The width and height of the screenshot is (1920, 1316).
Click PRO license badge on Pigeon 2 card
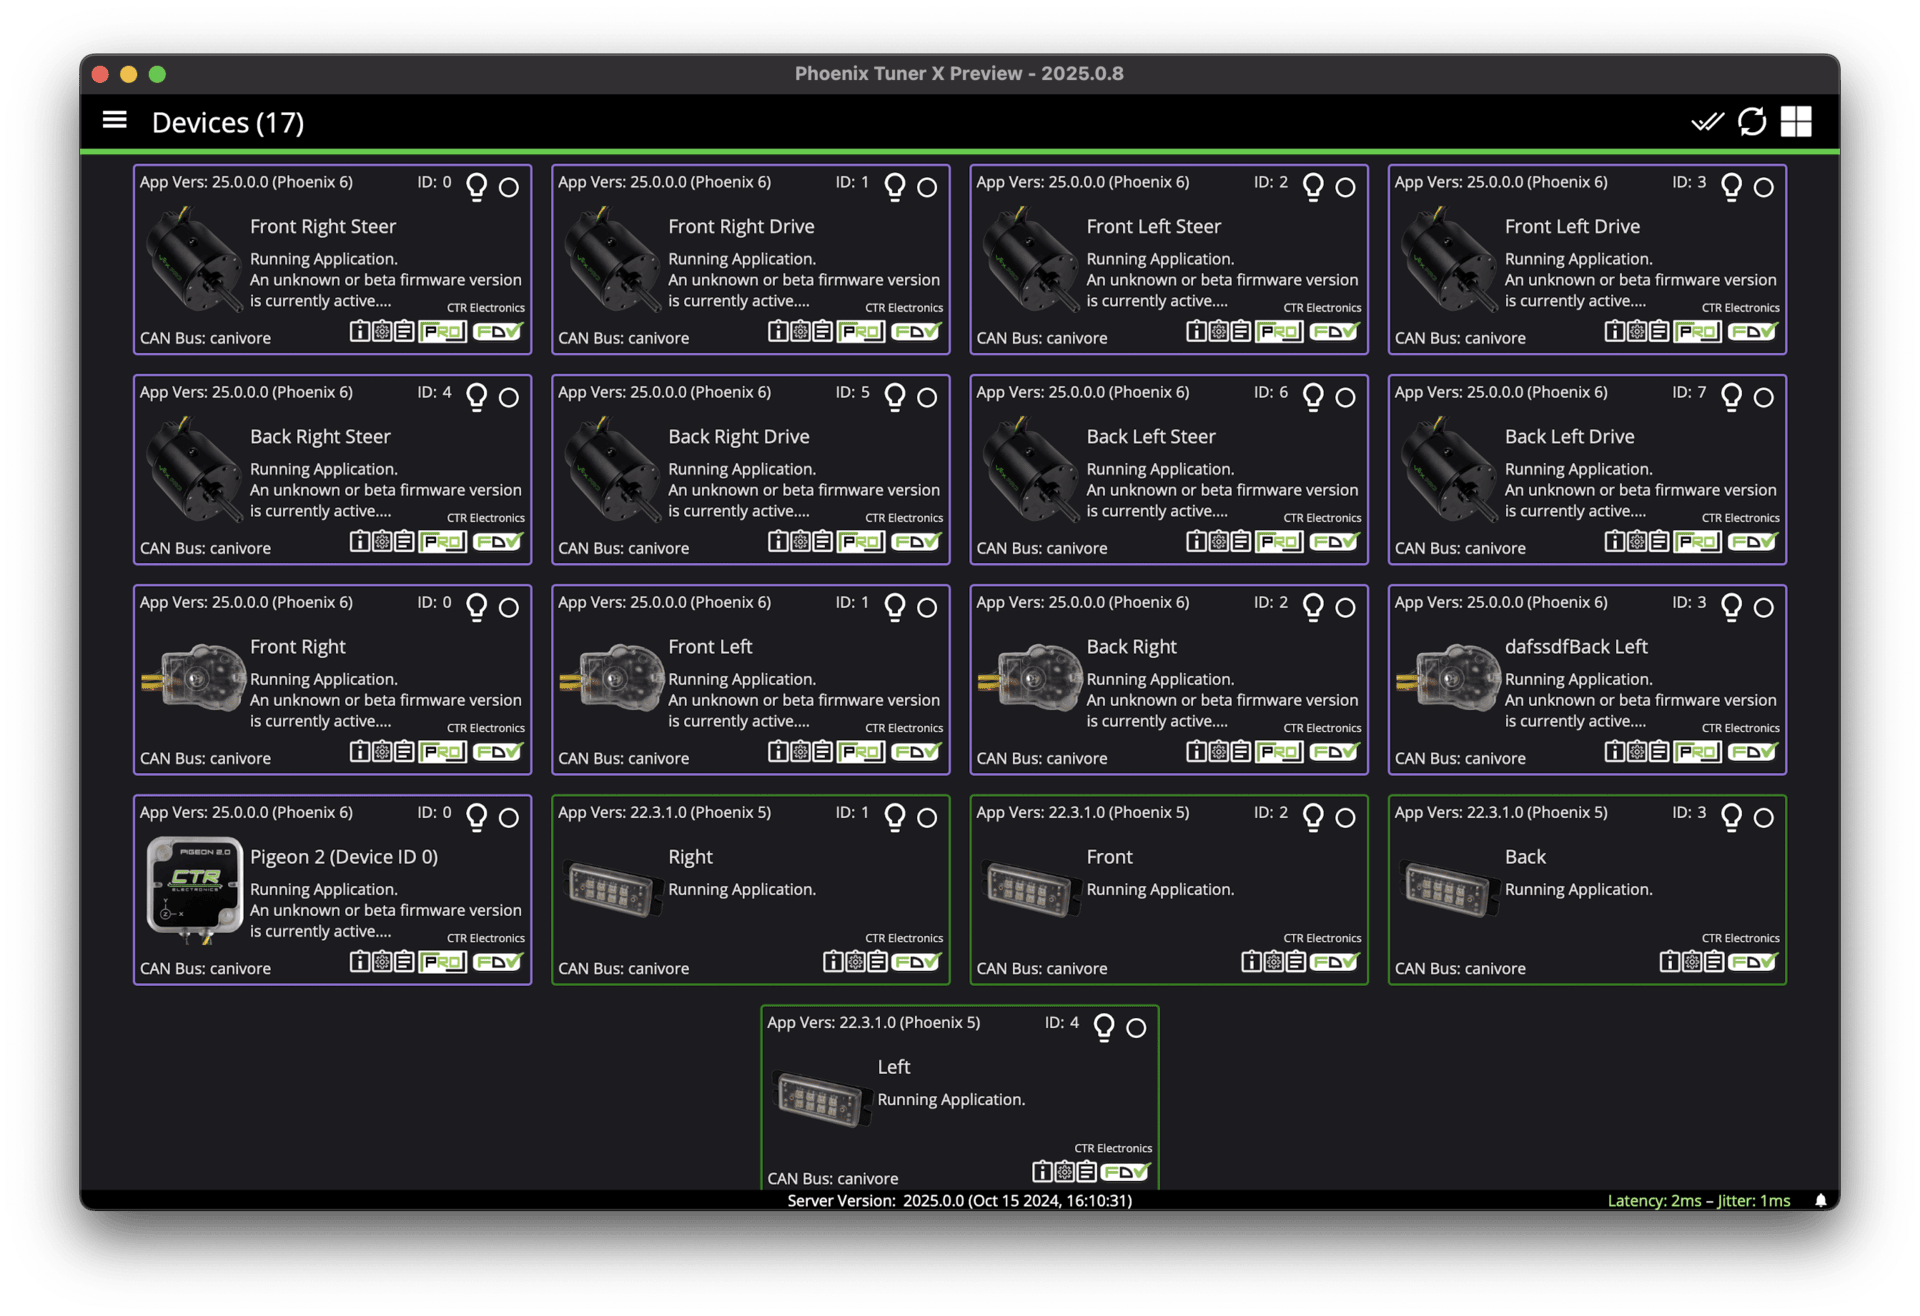click(x=442, y=961)
